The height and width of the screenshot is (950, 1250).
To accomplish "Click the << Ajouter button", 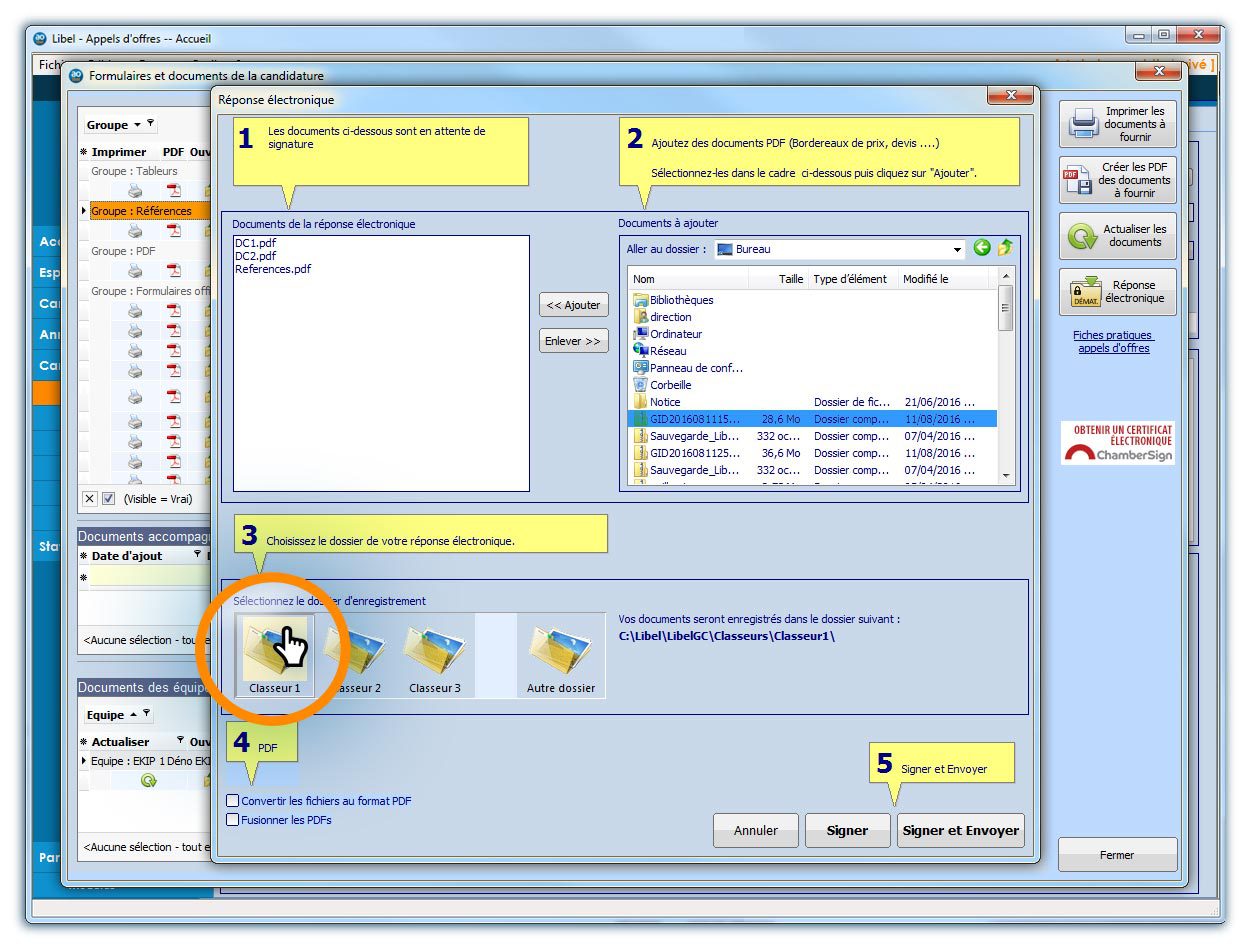I will (x=573, y=305).
